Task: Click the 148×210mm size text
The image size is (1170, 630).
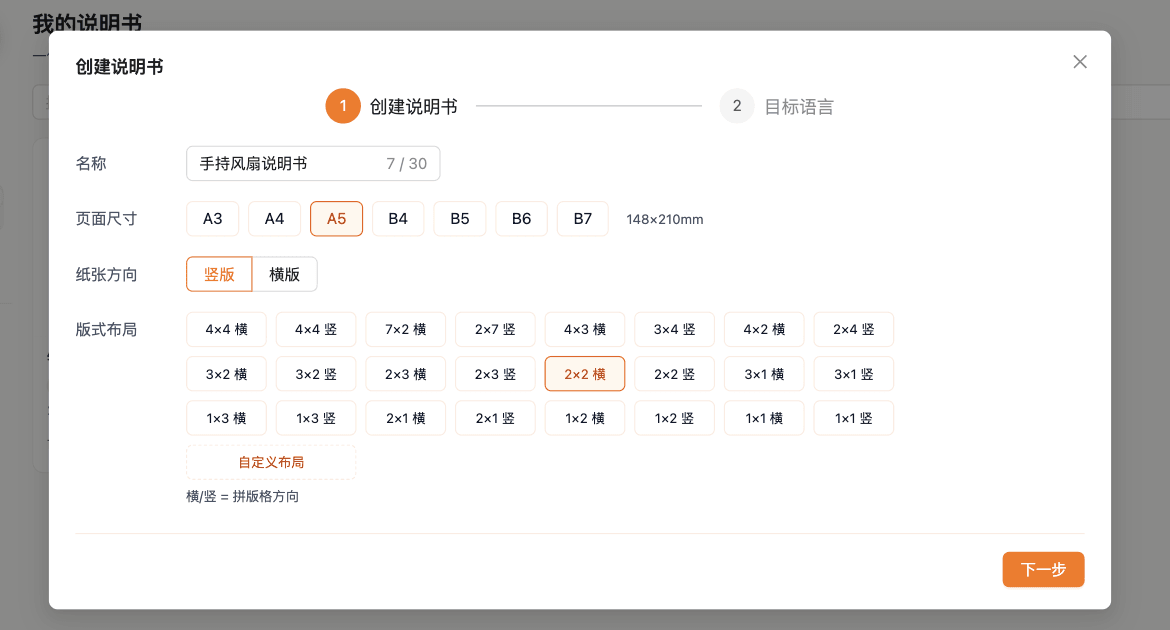Action: [664, 219]
